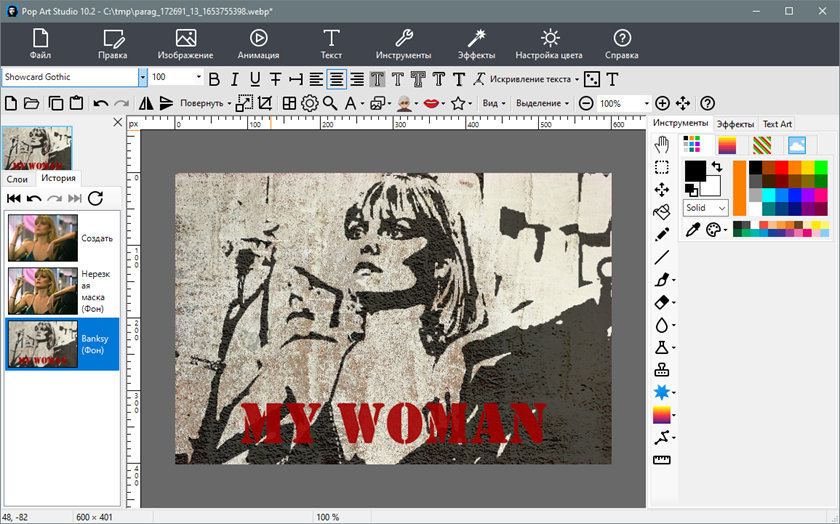840x524 pixels.
Task: Jump to first history state
Action: point(14,198)
